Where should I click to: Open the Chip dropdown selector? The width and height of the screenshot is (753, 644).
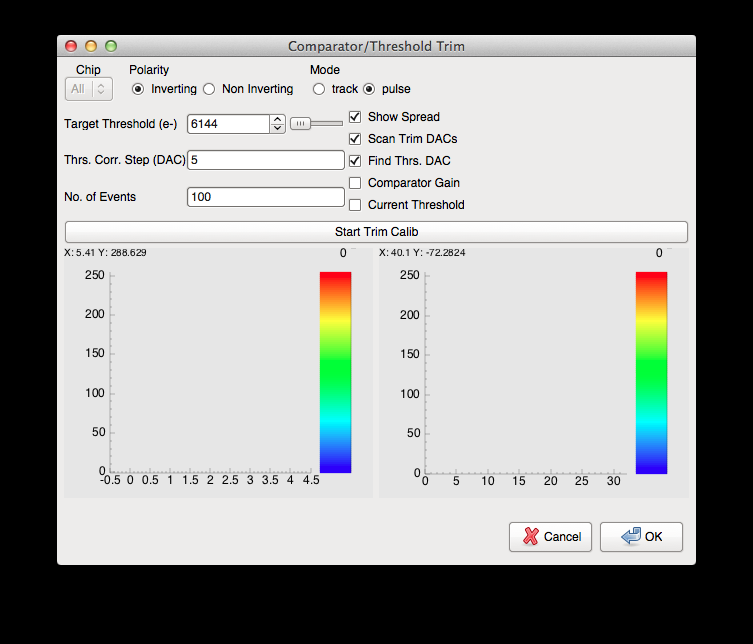coord(89,89)
